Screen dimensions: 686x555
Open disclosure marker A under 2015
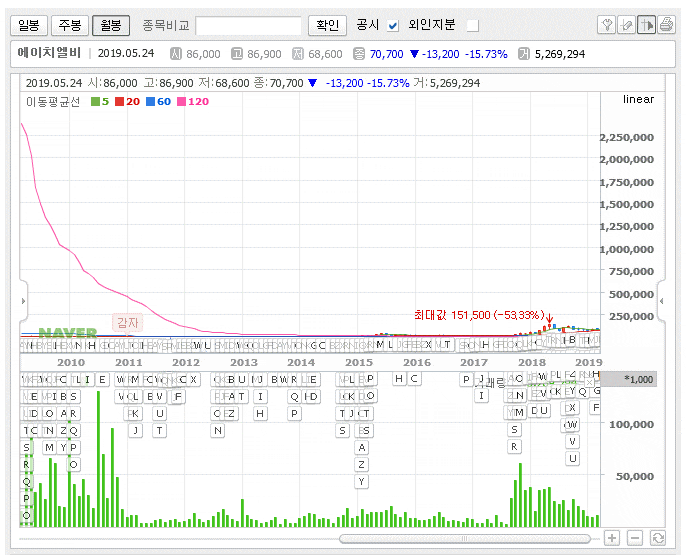coord(361,447)
